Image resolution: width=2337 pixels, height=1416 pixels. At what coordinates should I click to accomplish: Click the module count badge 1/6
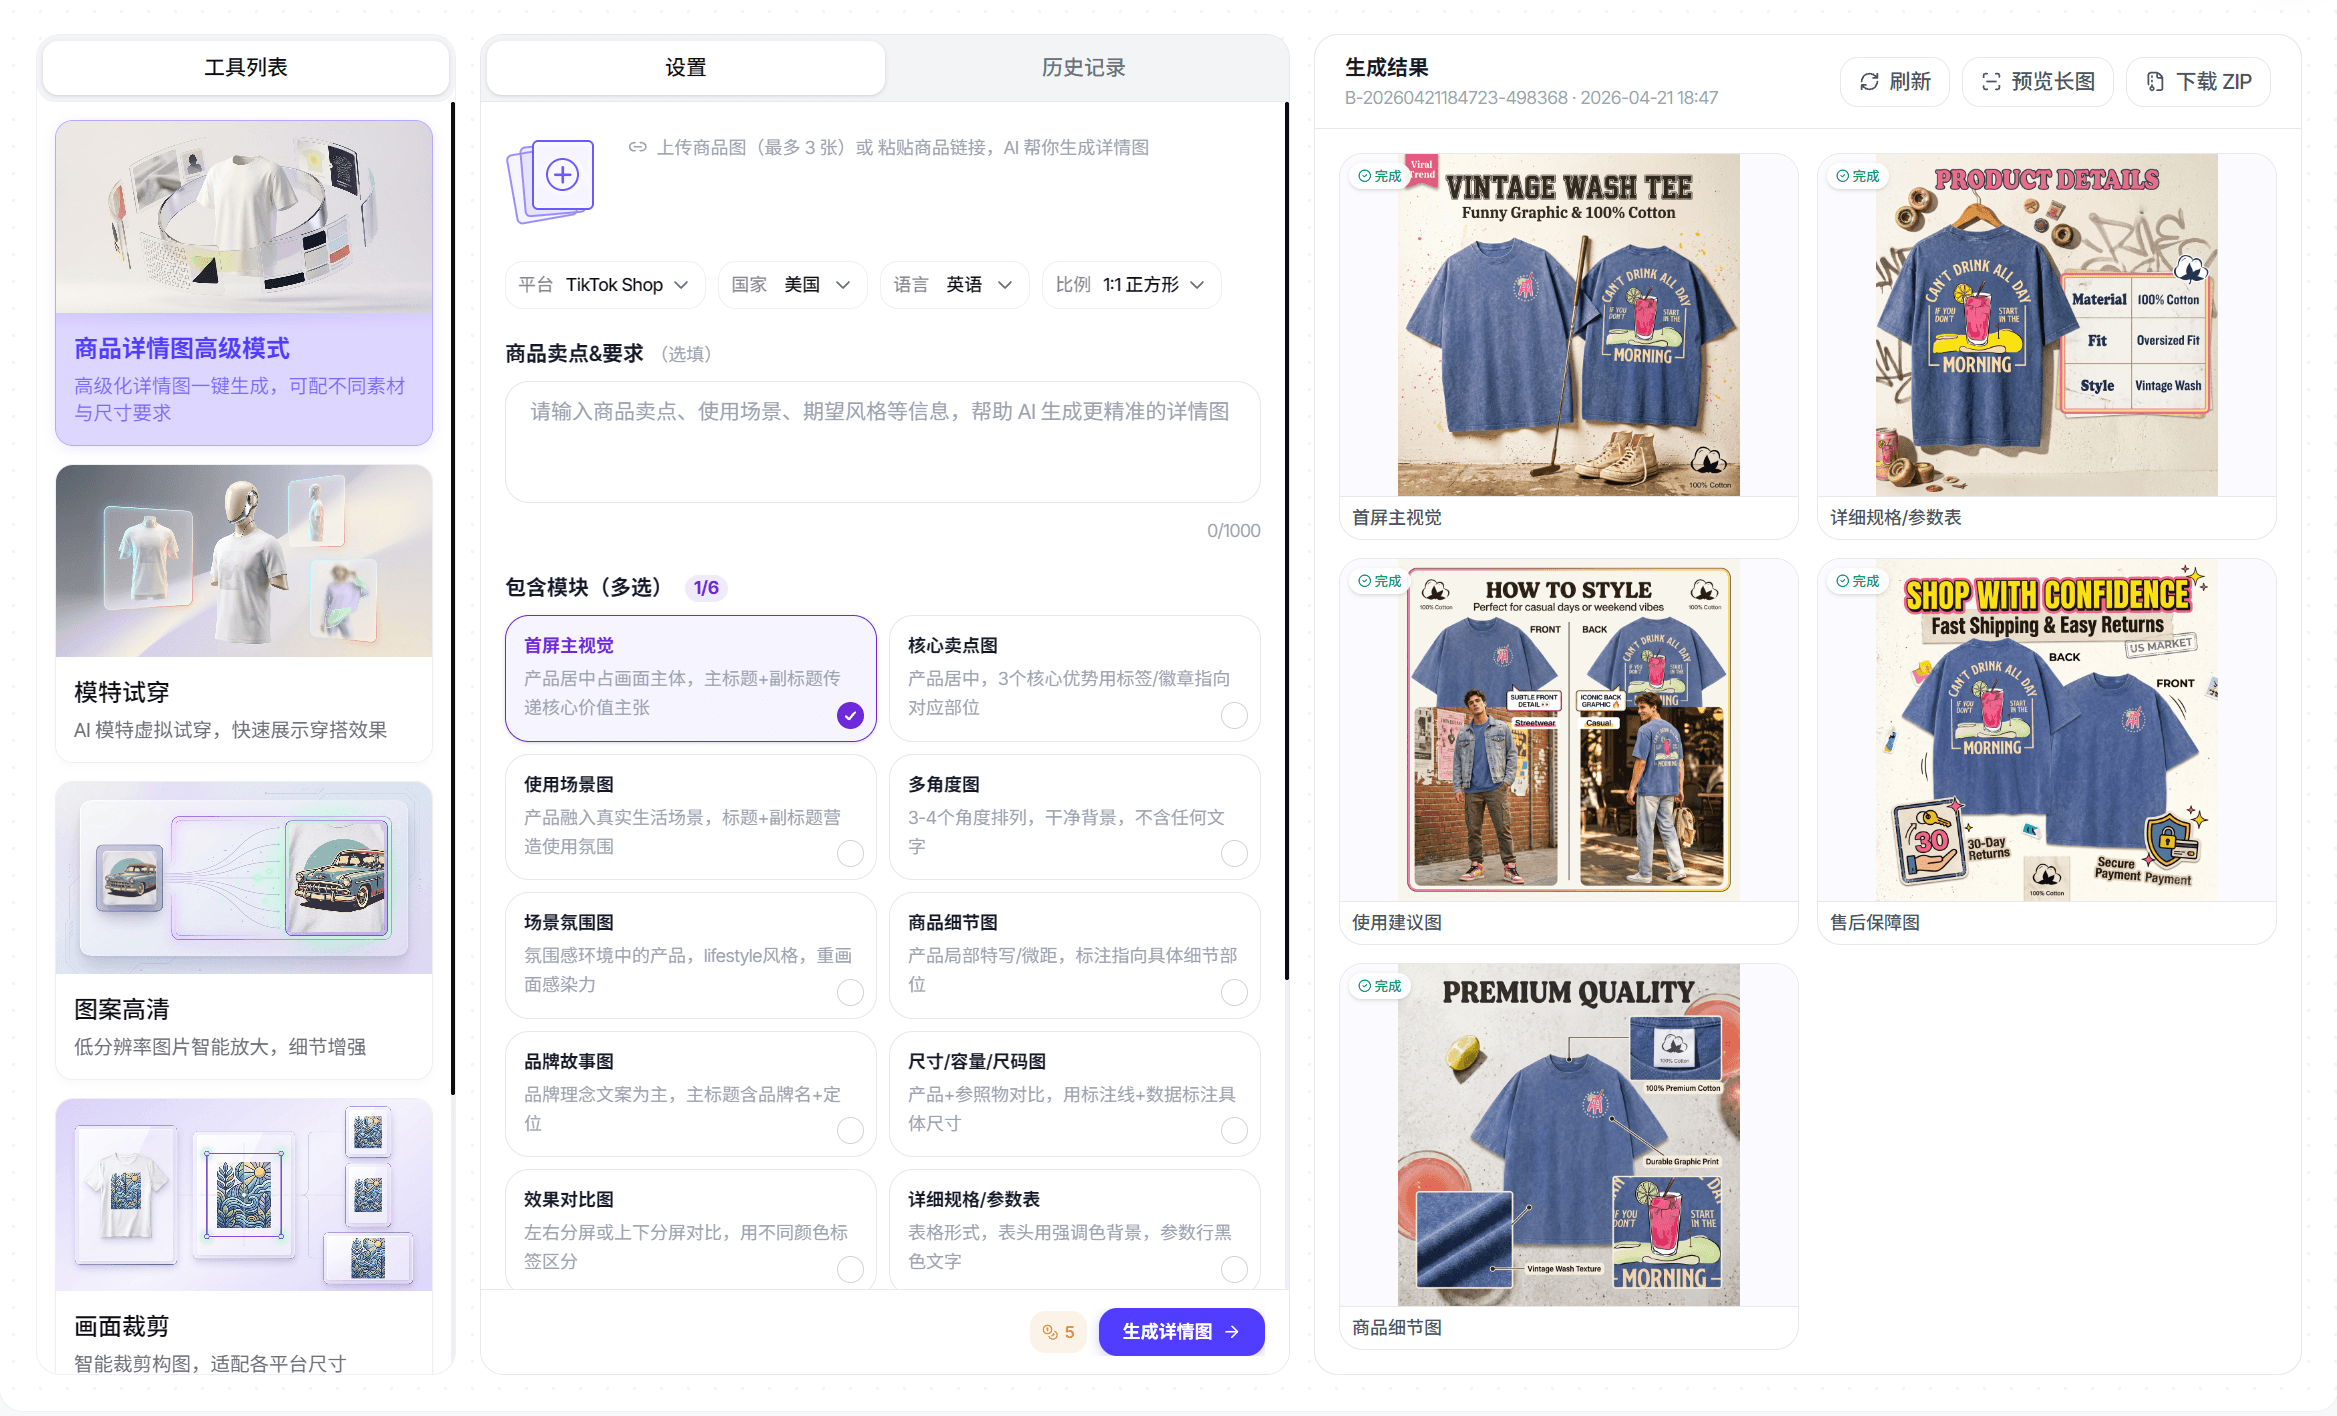[x=706, y=588]
